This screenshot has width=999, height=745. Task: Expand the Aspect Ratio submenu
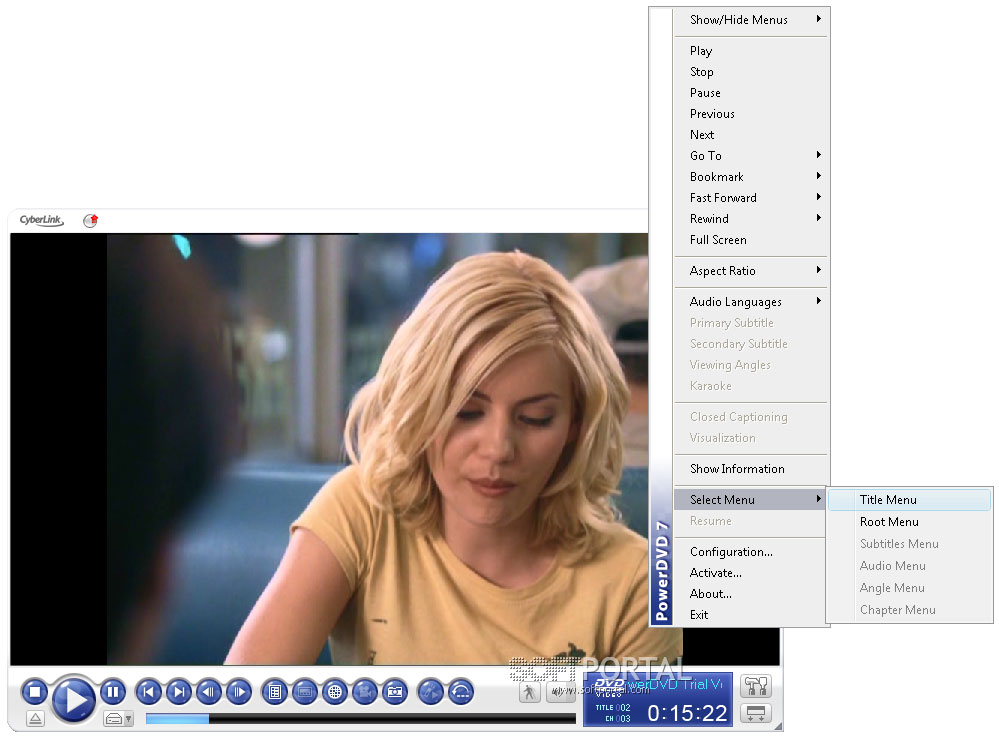point(751,271)
